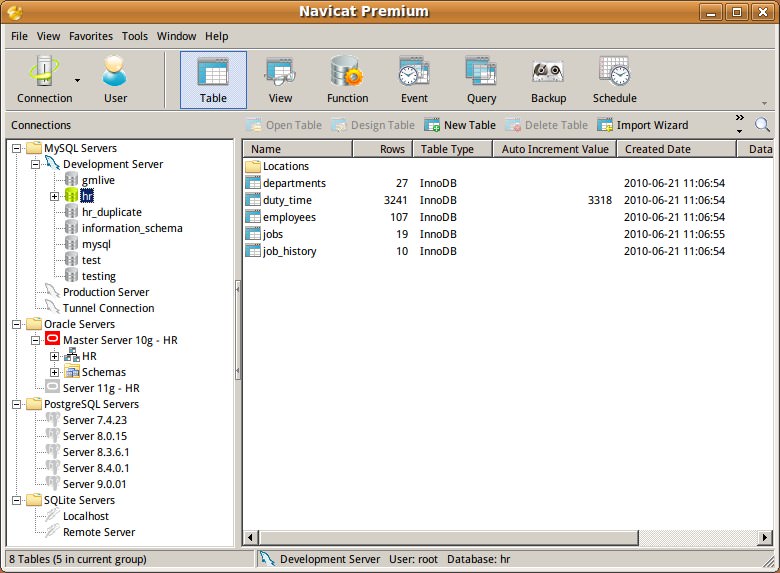This screenshot has height=573, width=780.
Task: Select the testing database node
Action: pos(98,276)
